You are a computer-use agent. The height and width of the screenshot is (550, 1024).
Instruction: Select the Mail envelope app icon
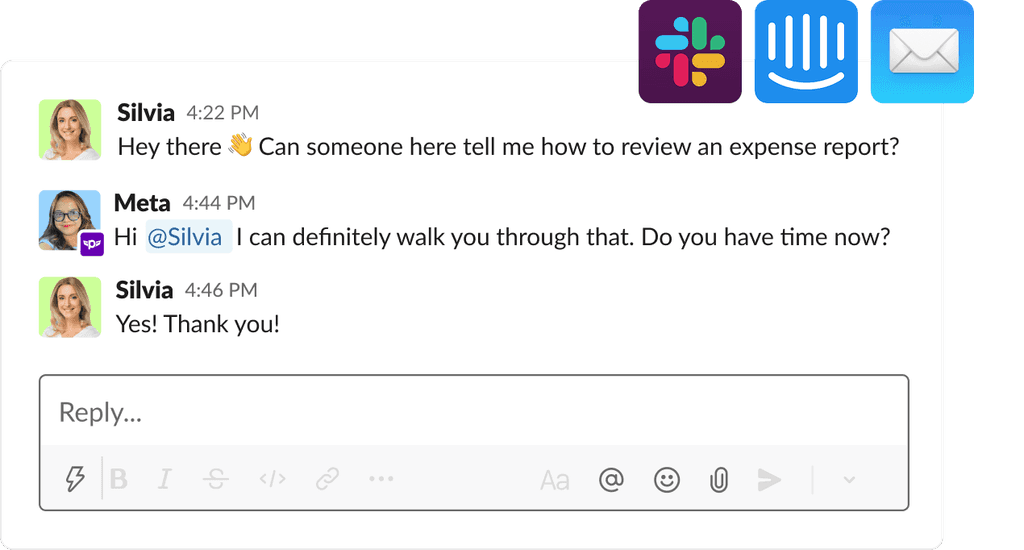tap(922, 52)
